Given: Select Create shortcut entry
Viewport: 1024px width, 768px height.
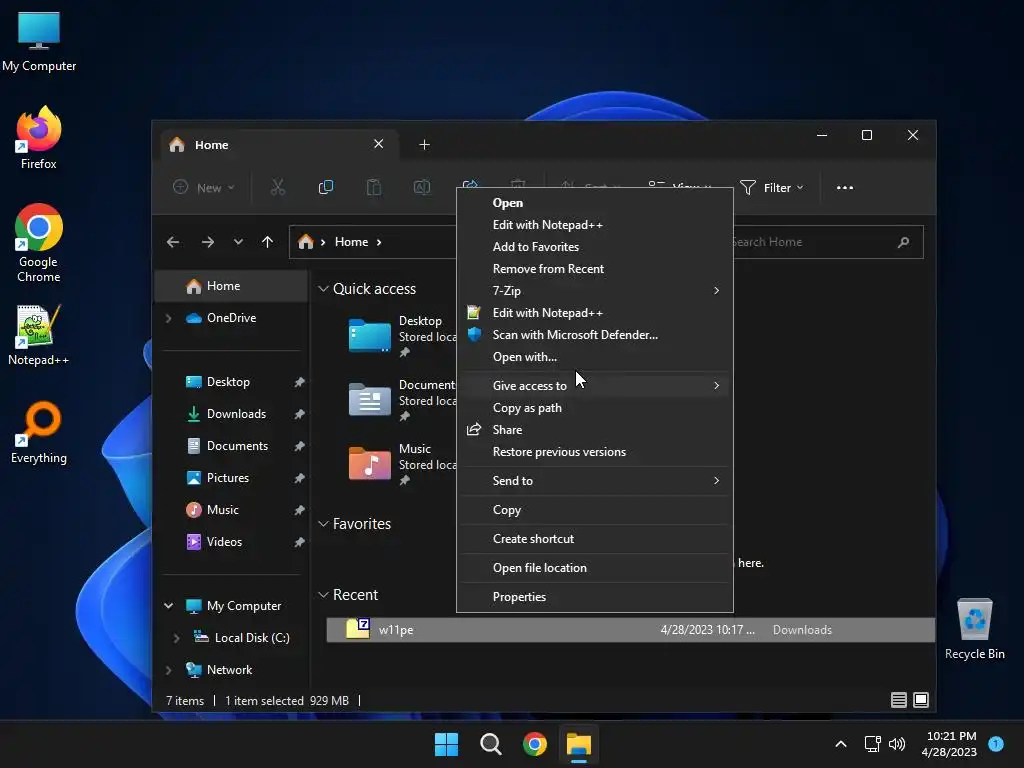Looking at the screenshot, I should tap(594, 539).
